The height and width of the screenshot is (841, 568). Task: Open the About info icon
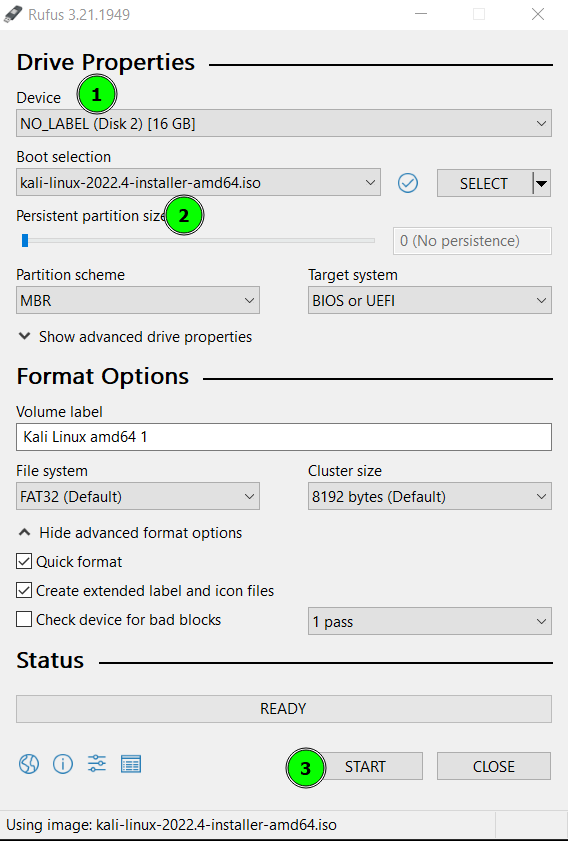pyautogui.click(x=63, y=764)
